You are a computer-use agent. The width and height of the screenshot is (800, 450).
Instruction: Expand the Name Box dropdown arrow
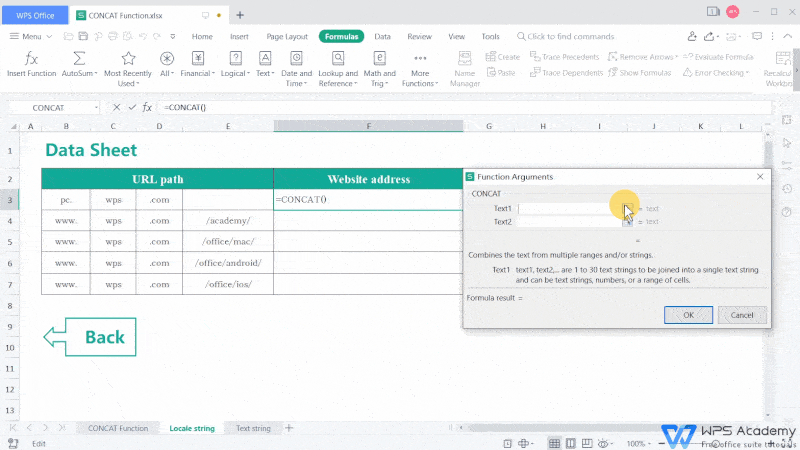(x=96, y=107)
